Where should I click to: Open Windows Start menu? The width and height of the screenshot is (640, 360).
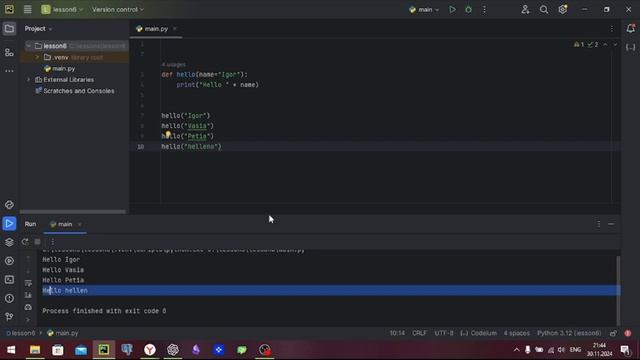[11, 350]
